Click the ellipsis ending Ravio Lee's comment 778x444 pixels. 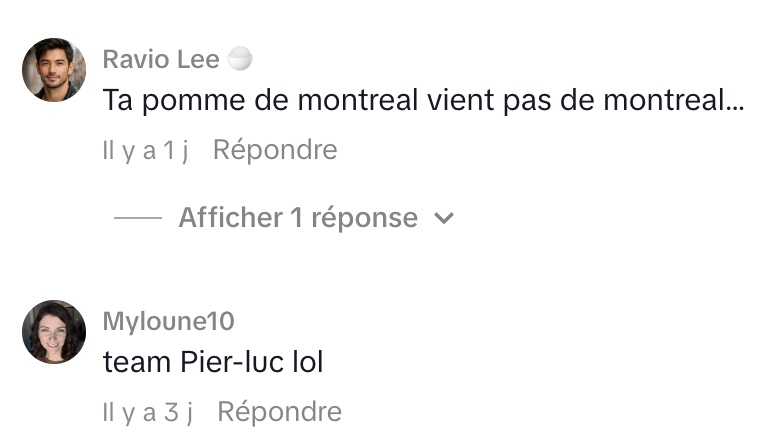[x=734, y=103]
